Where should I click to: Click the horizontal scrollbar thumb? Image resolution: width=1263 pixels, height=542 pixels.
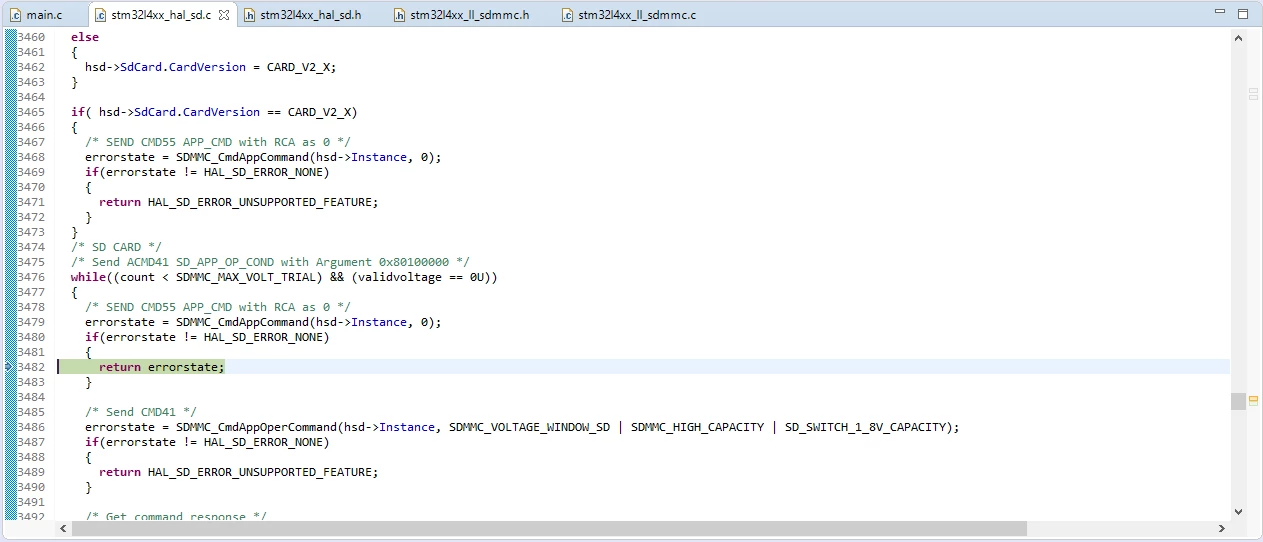click(x=549, y=528)
